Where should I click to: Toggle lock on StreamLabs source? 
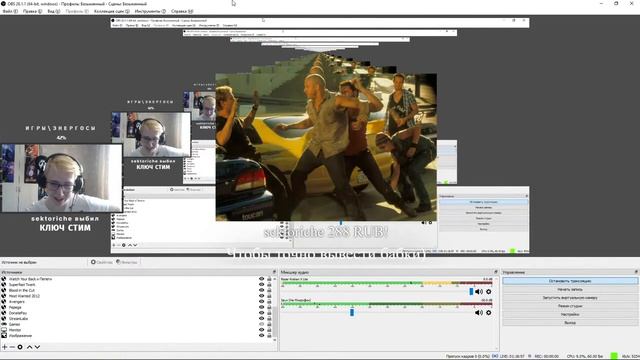pyautogui.click(x=269, y=318)
